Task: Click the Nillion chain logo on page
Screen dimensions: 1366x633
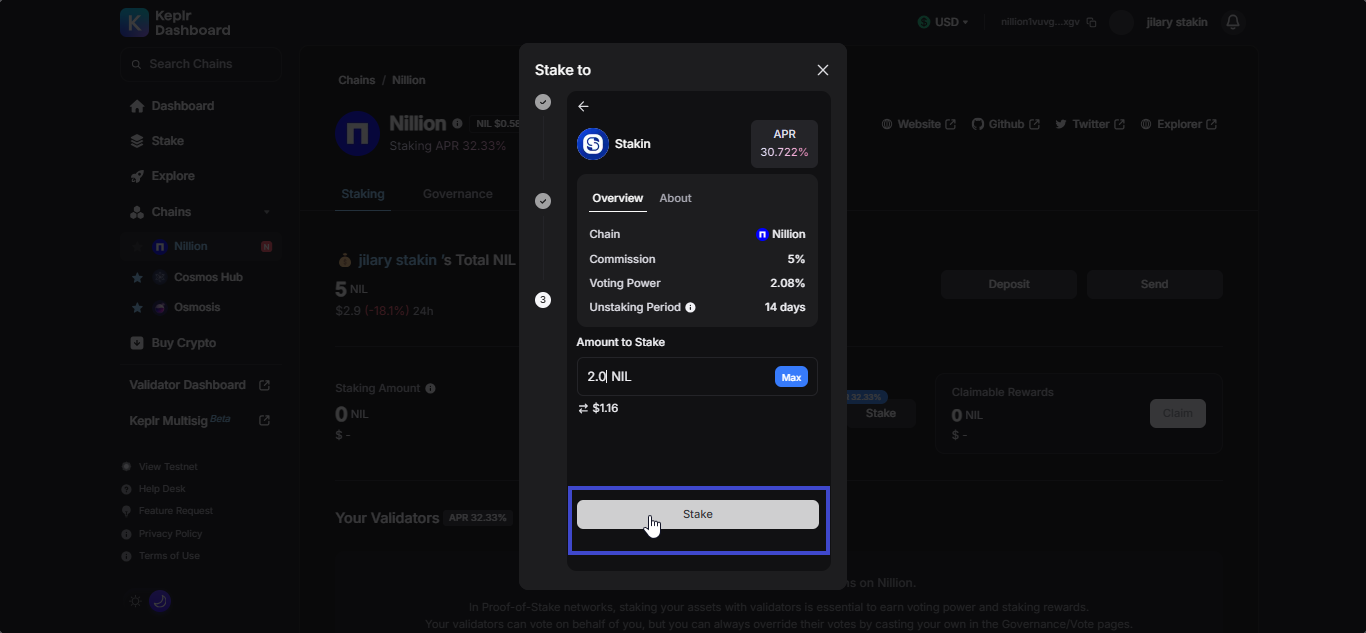Action: coord(357,134)
